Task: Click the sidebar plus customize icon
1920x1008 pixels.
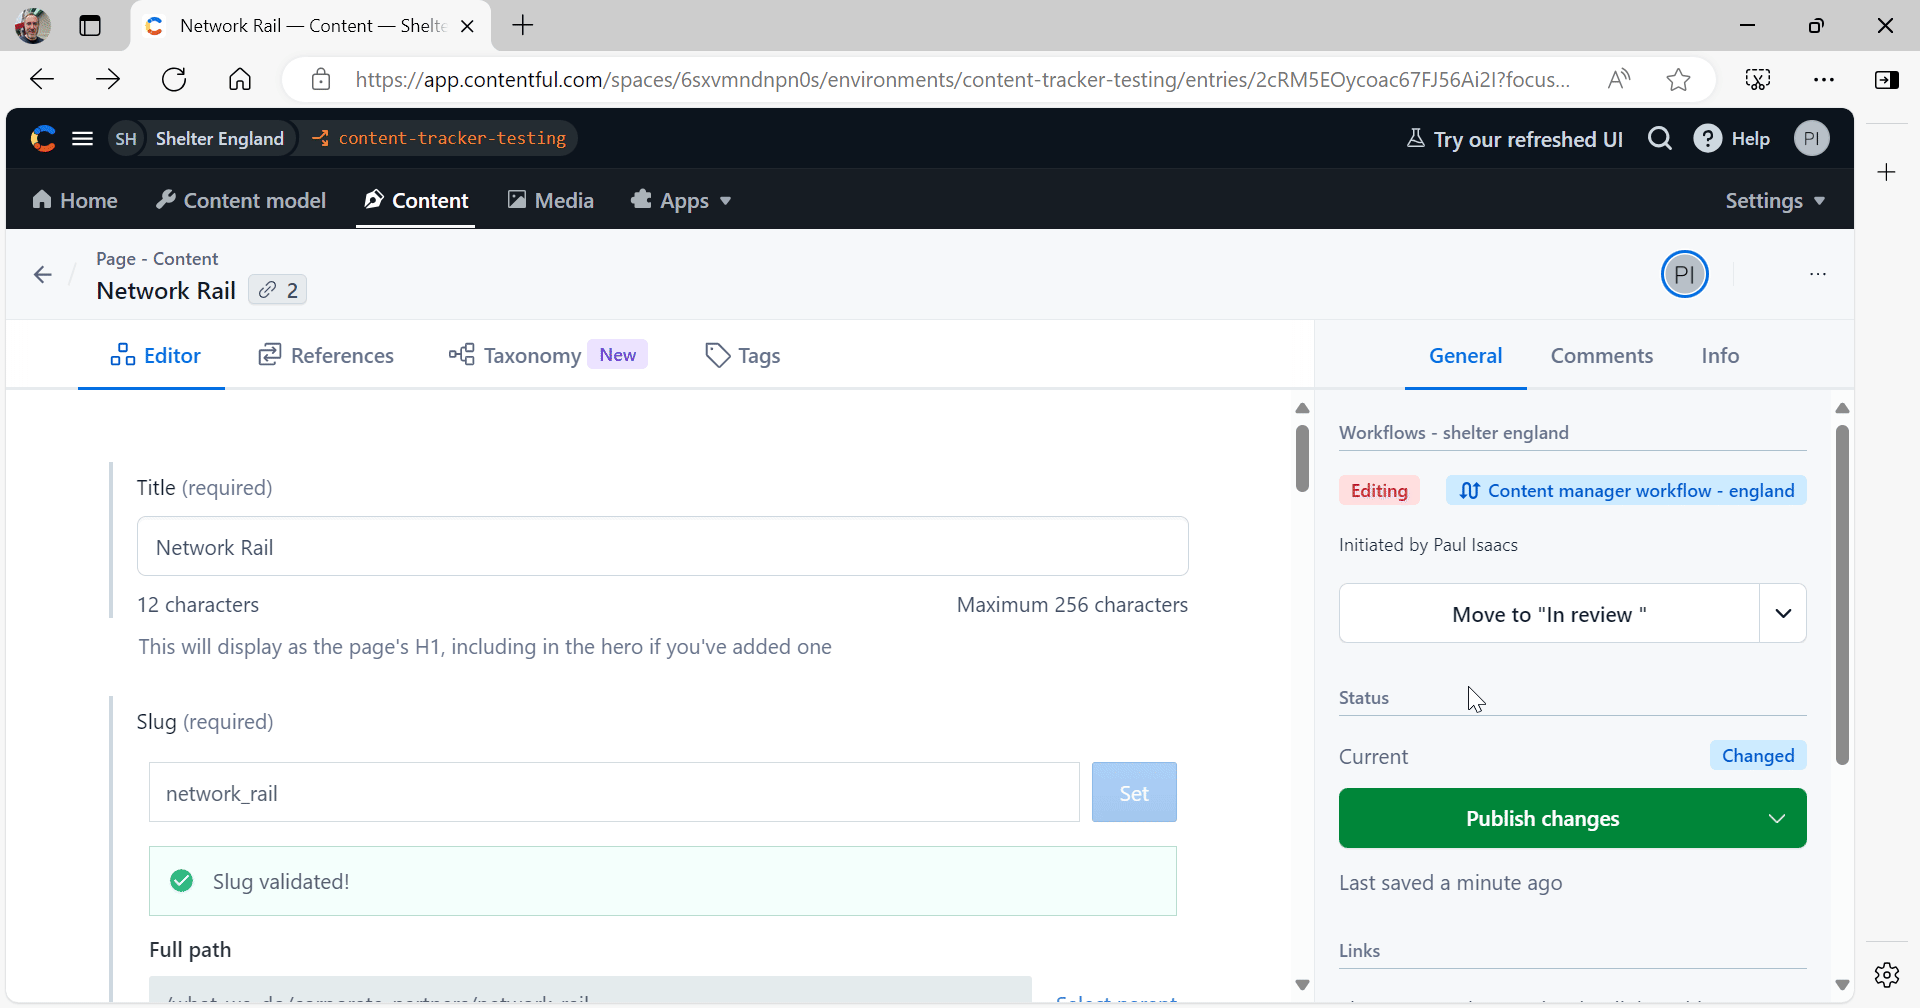Action: (x=1887, y=172)
